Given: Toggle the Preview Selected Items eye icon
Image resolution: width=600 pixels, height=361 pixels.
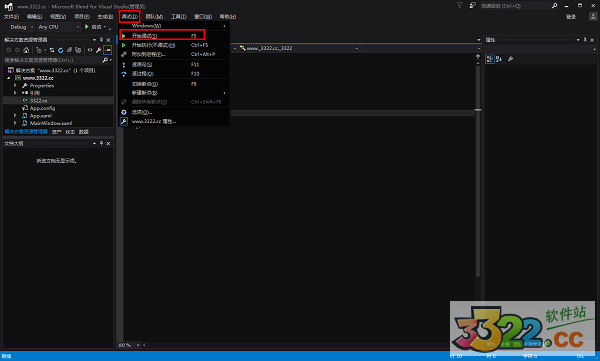Looking at the screenshot, I should pos(90,50).
